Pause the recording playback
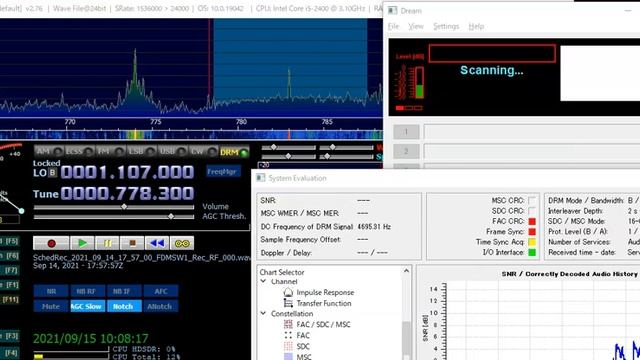 107,243
